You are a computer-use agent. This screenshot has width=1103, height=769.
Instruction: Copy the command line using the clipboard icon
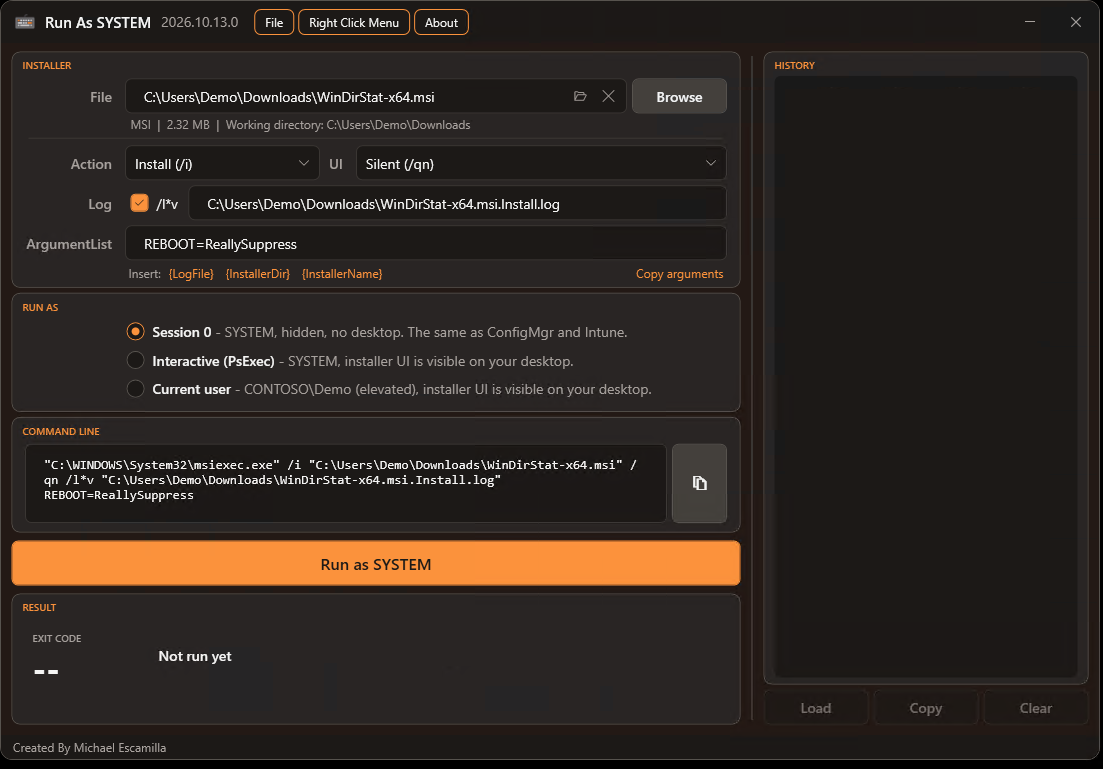point(699,483)
